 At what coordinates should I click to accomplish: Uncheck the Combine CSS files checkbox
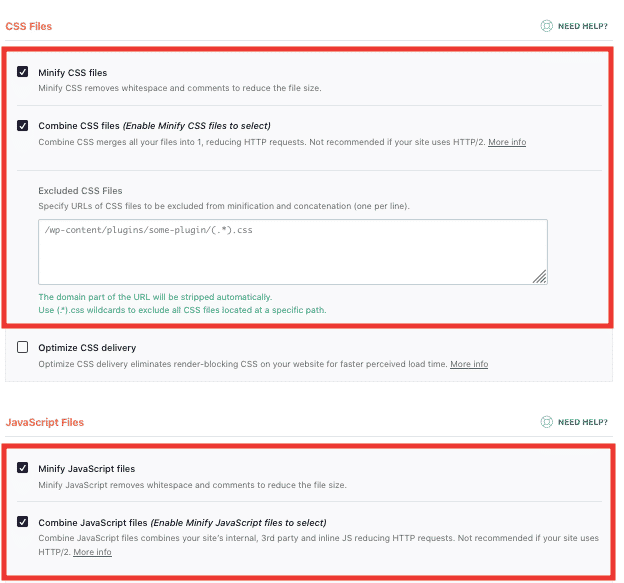(23, 126)
